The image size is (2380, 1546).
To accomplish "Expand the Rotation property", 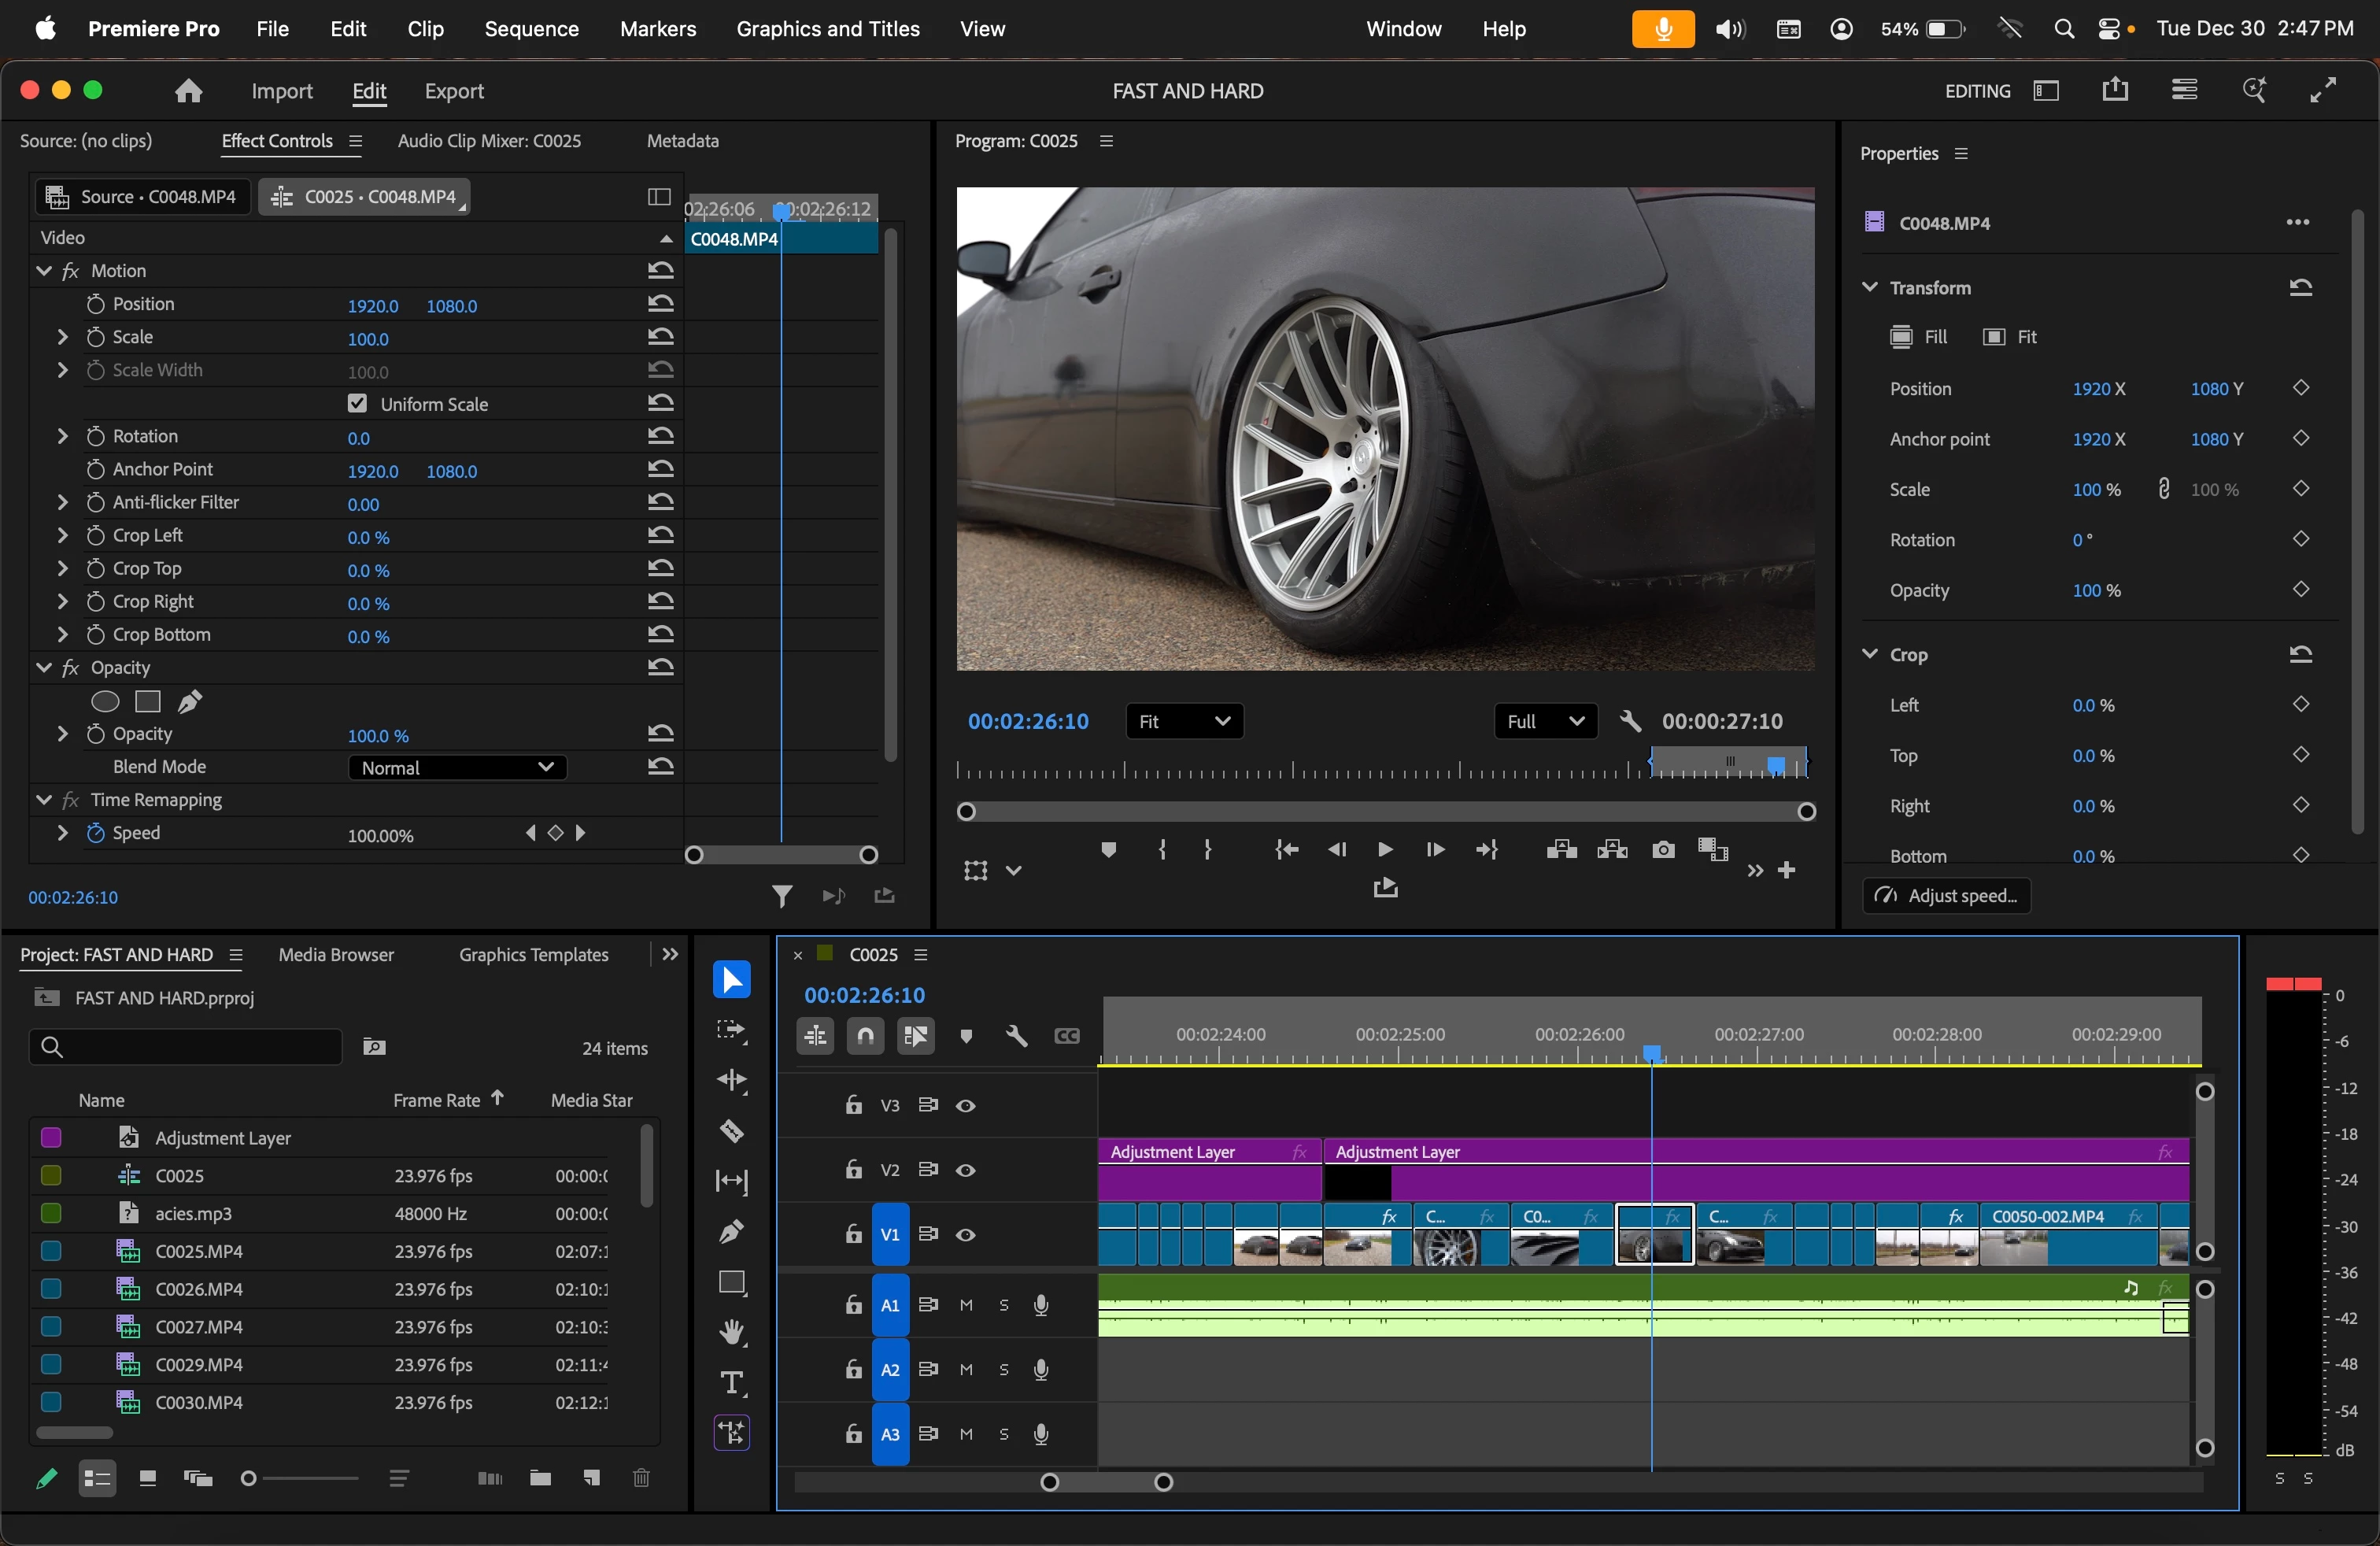I will pos(62,436).
